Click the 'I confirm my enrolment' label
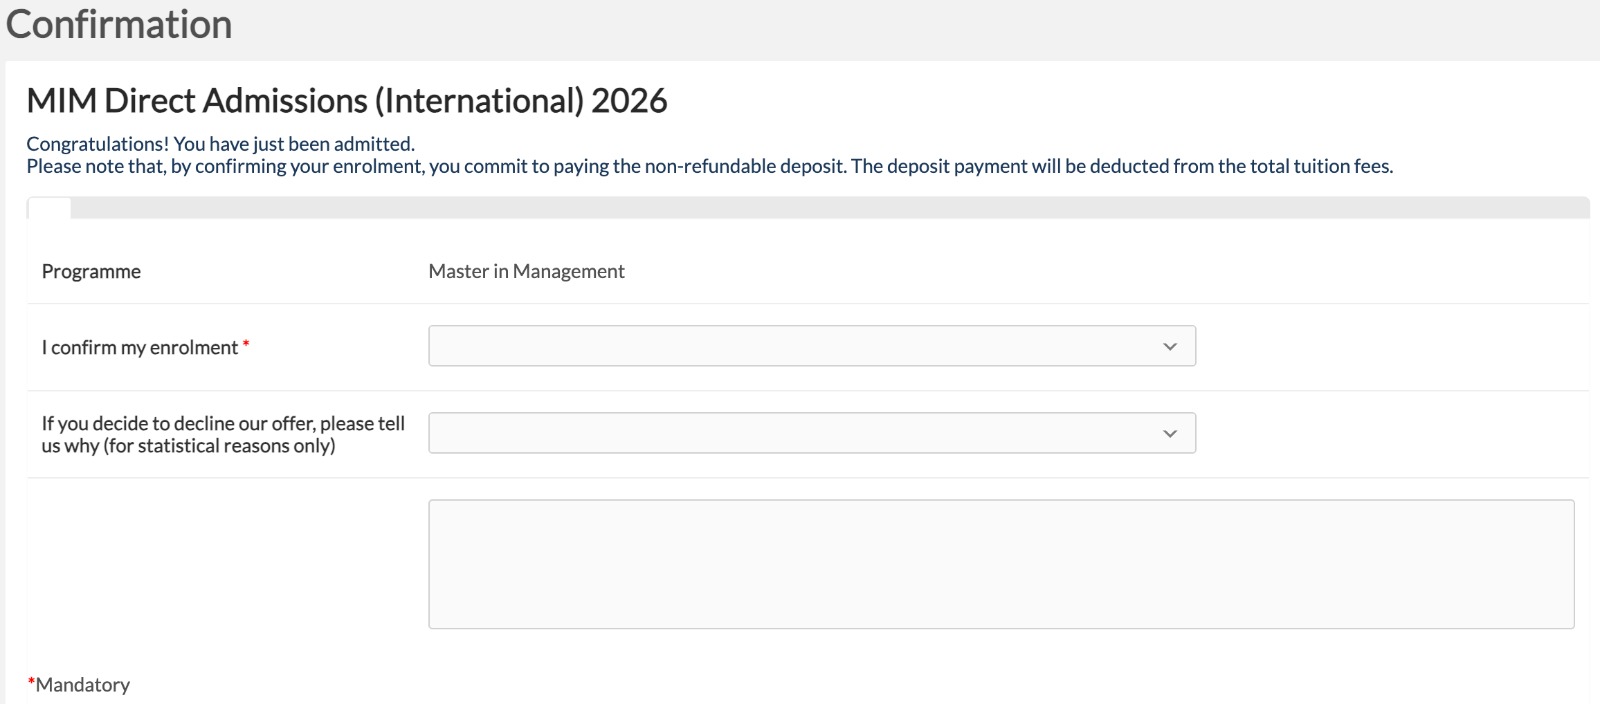1600x704 pixels. click(x=140, y=348)
